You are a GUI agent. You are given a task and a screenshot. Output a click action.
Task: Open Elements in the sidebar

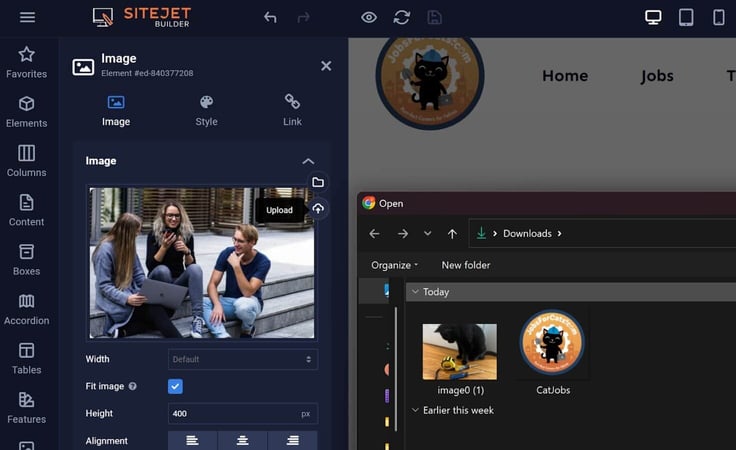[x=27, y=112]
